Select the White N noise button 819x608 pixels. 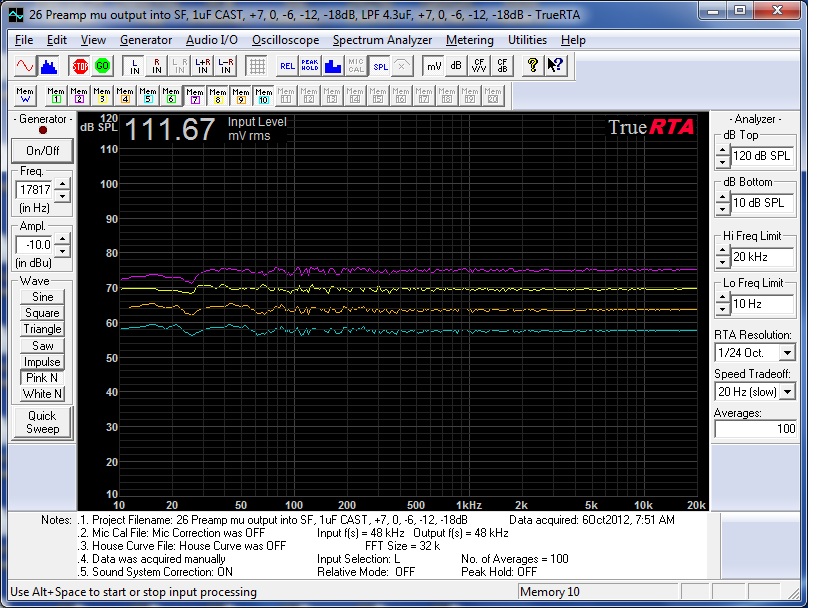pos(42,394)
